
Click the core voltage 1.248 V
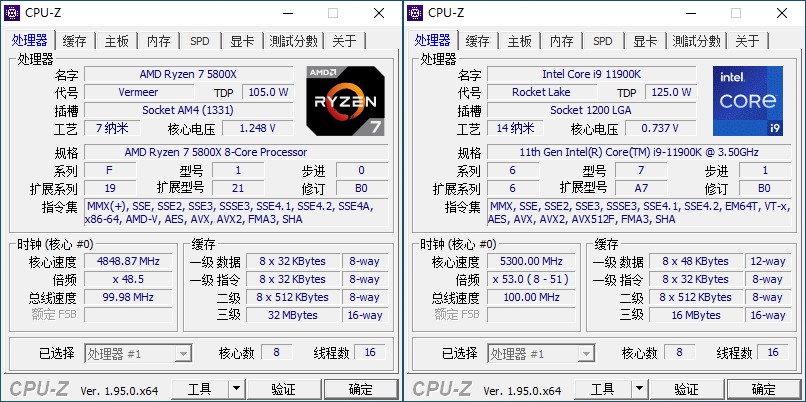click(258, 128)
